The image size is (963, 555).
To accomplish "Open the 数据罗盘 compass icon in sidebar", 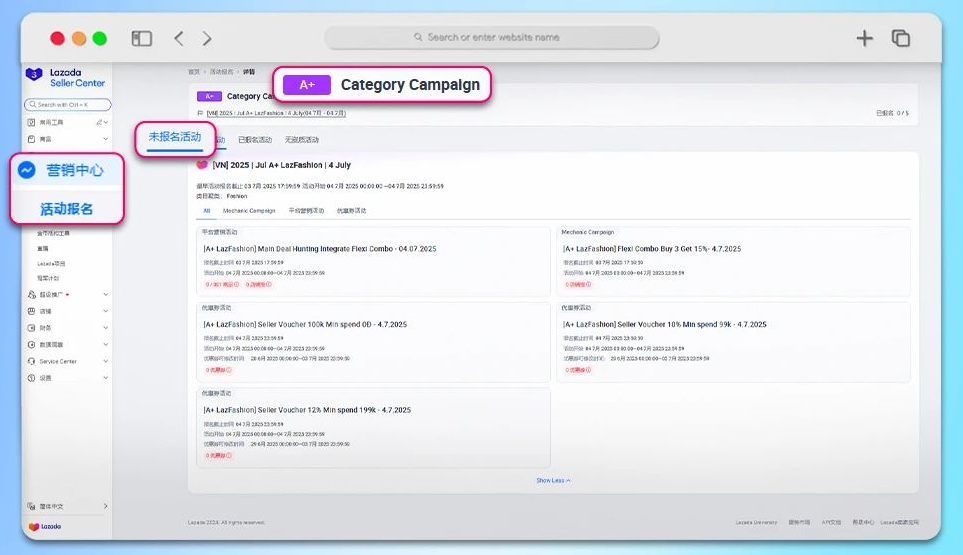I will pyautogui.click(x=31, y=344).
